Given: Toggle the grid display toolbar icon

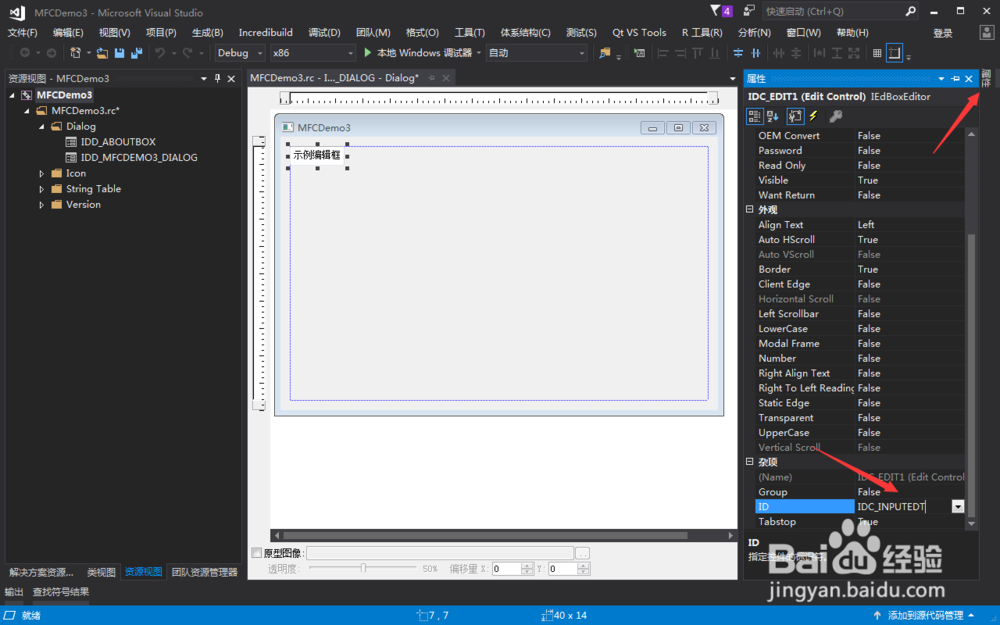Looking at the screenshot, I should click(x=877, y=53).
